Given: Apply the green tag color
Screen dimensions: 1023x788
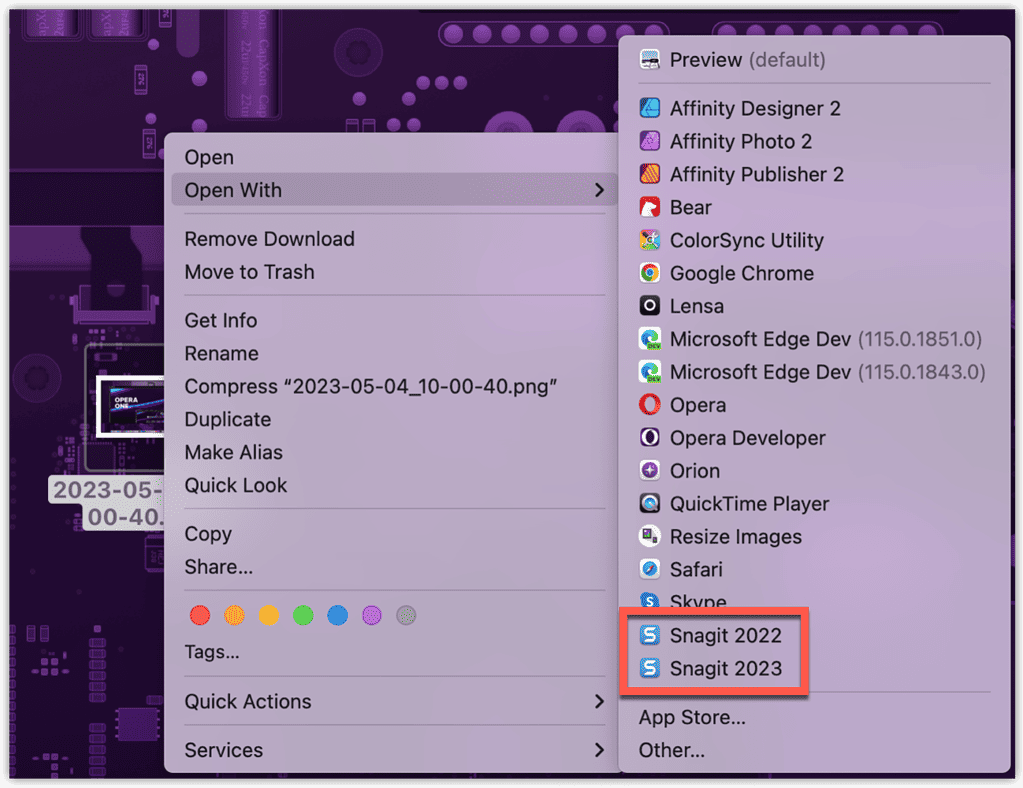Looking at the screenshot, I should (x=303, y=614).
